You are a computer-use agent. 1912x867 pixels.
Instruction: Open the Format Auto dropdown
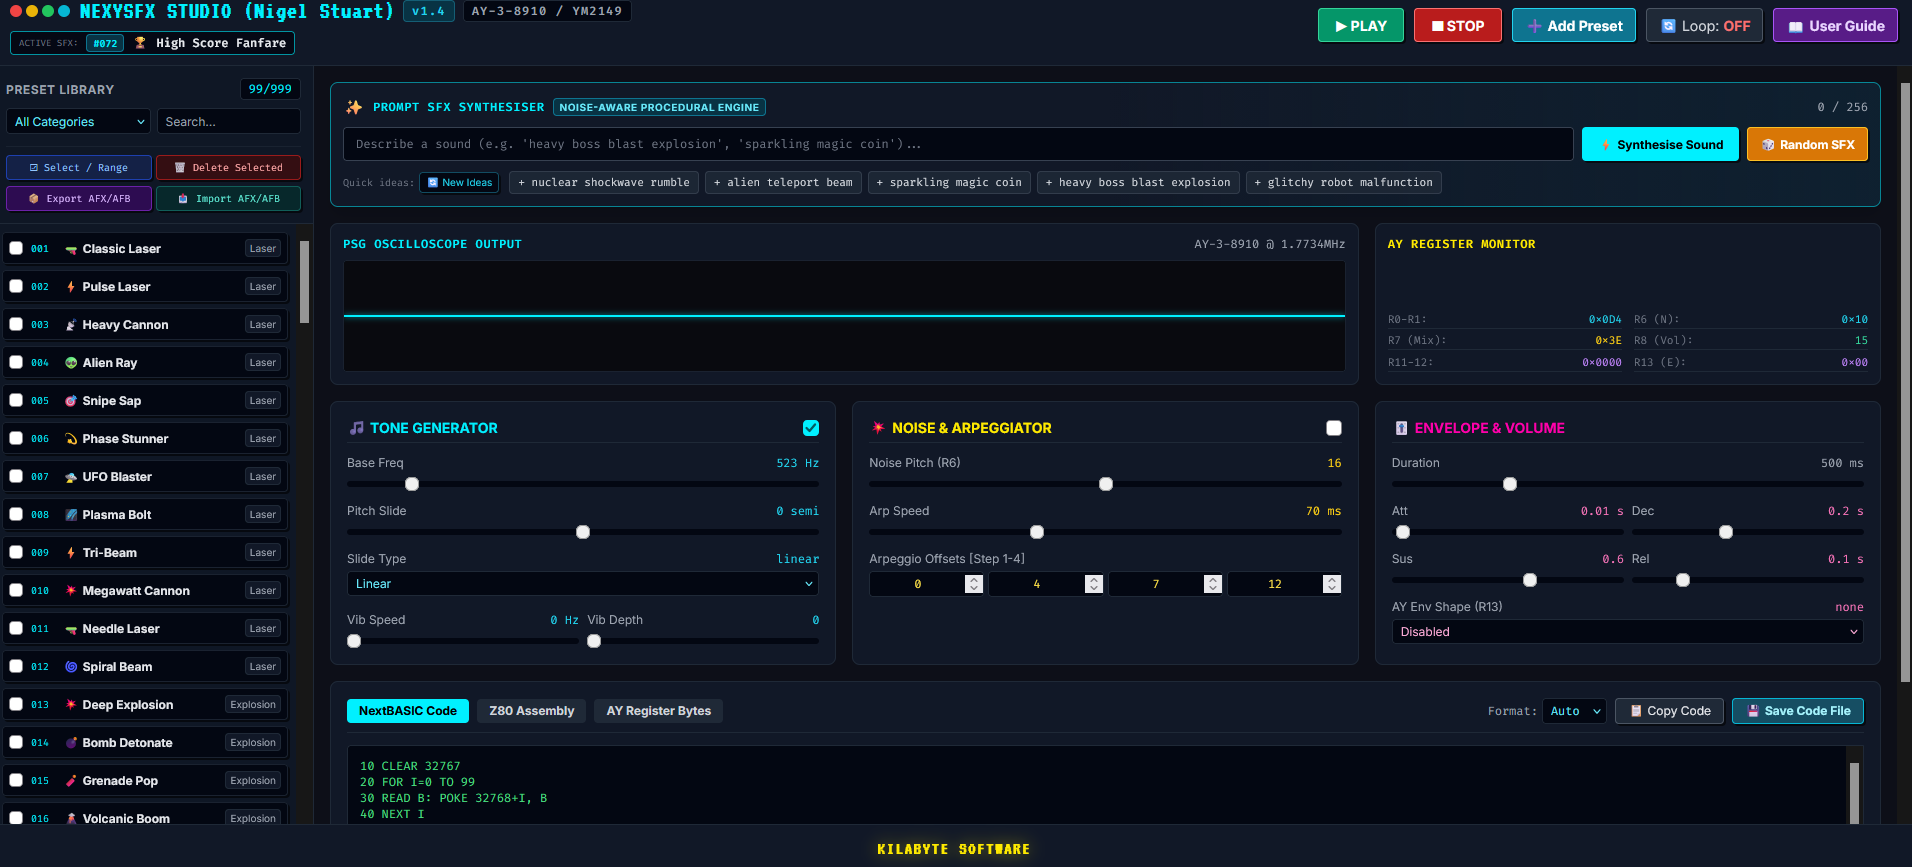click(x=1574, y=711)
